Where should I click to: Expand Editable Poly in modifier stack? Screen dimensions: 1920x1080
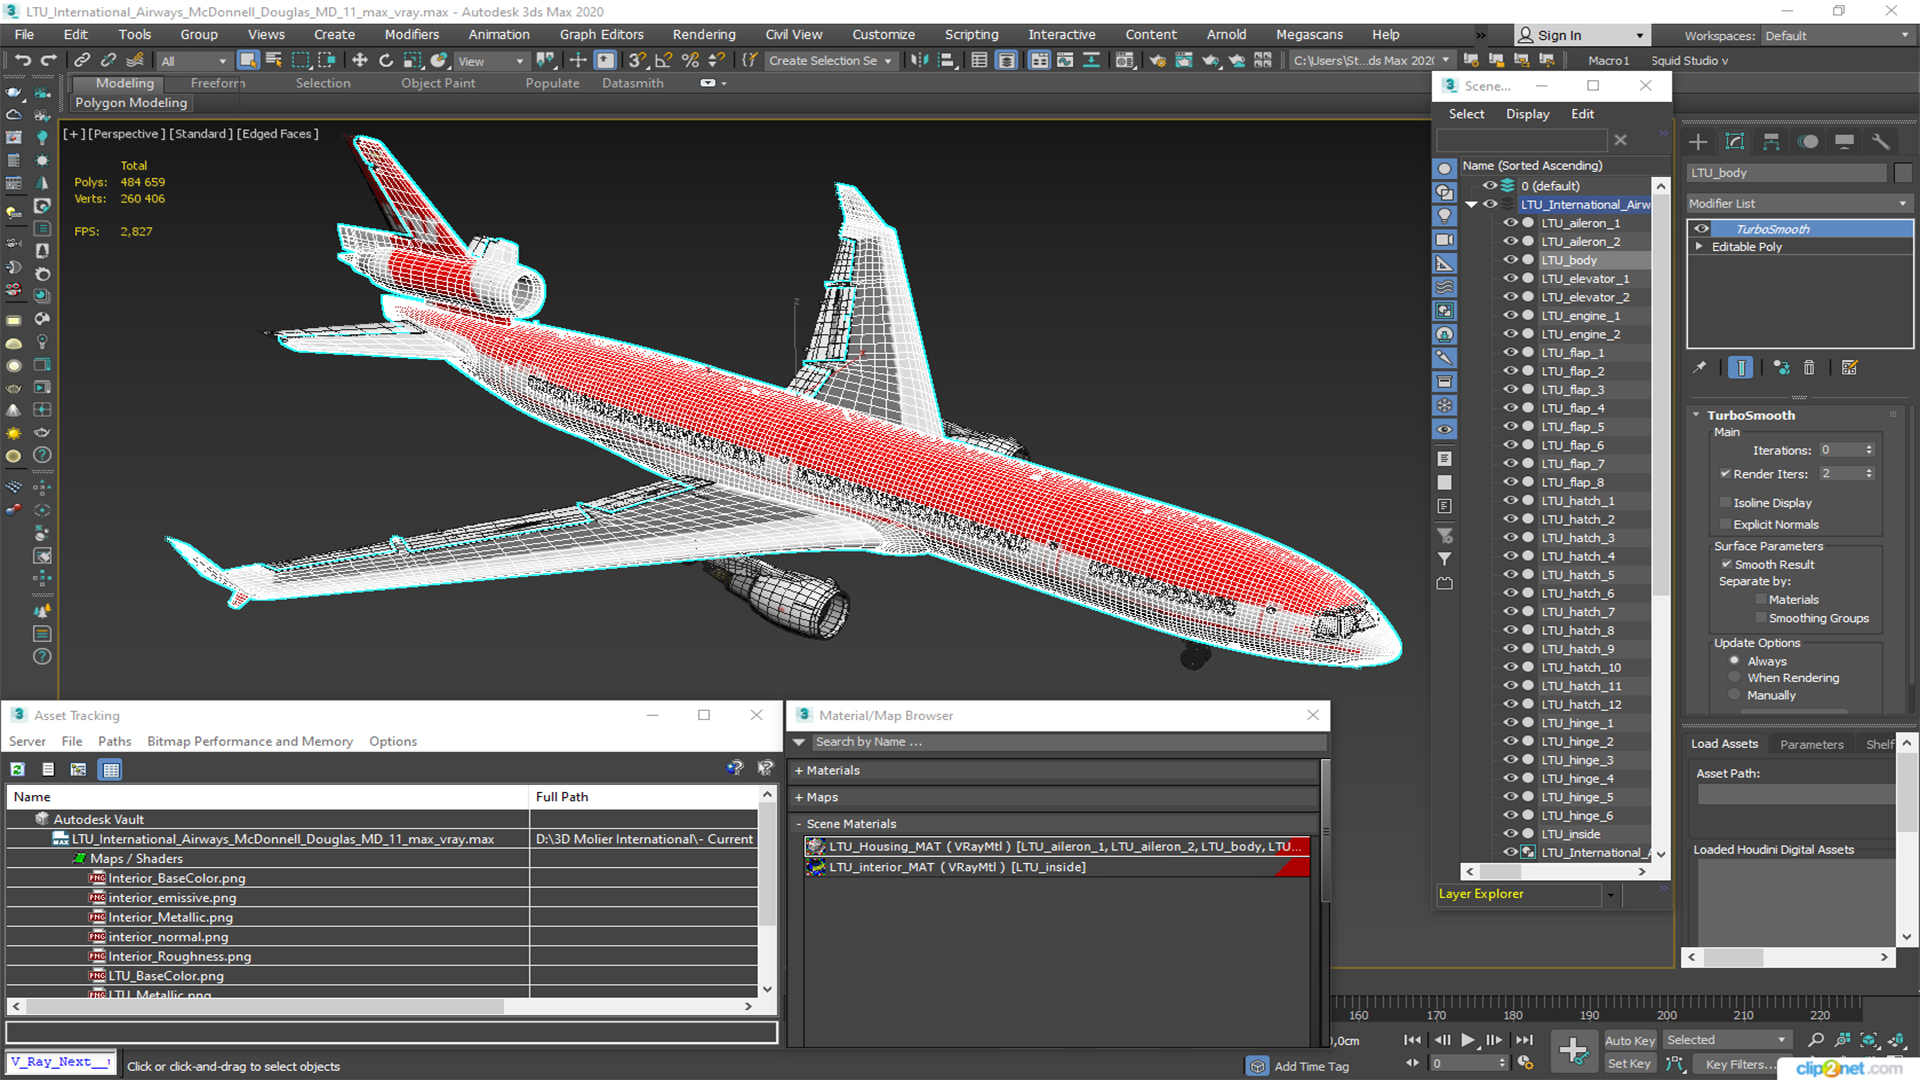coord(1699,247)
